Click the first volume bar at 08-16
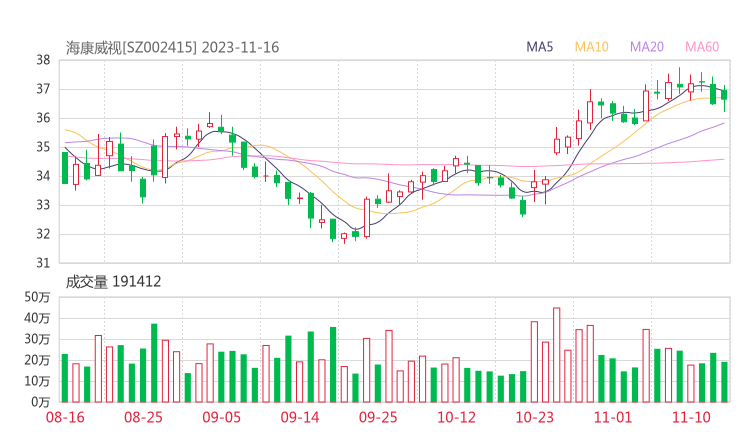Screen dimensions: 740x440 (x=65, y=377)
